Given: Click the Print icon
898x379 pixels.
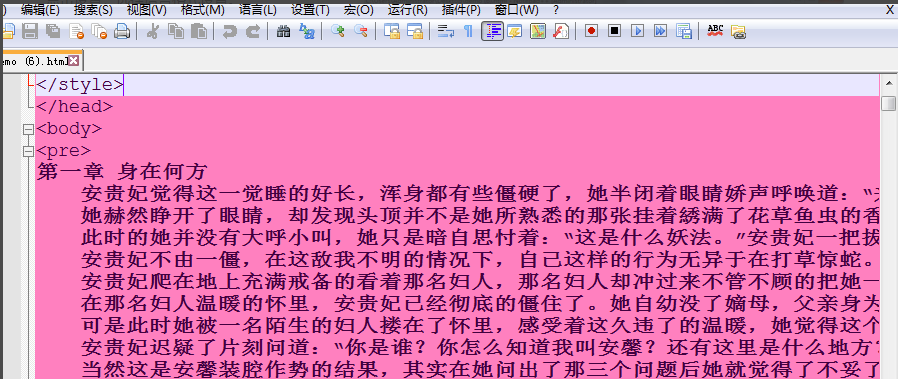Looking at the screenshot, I should tap(121, 31).
